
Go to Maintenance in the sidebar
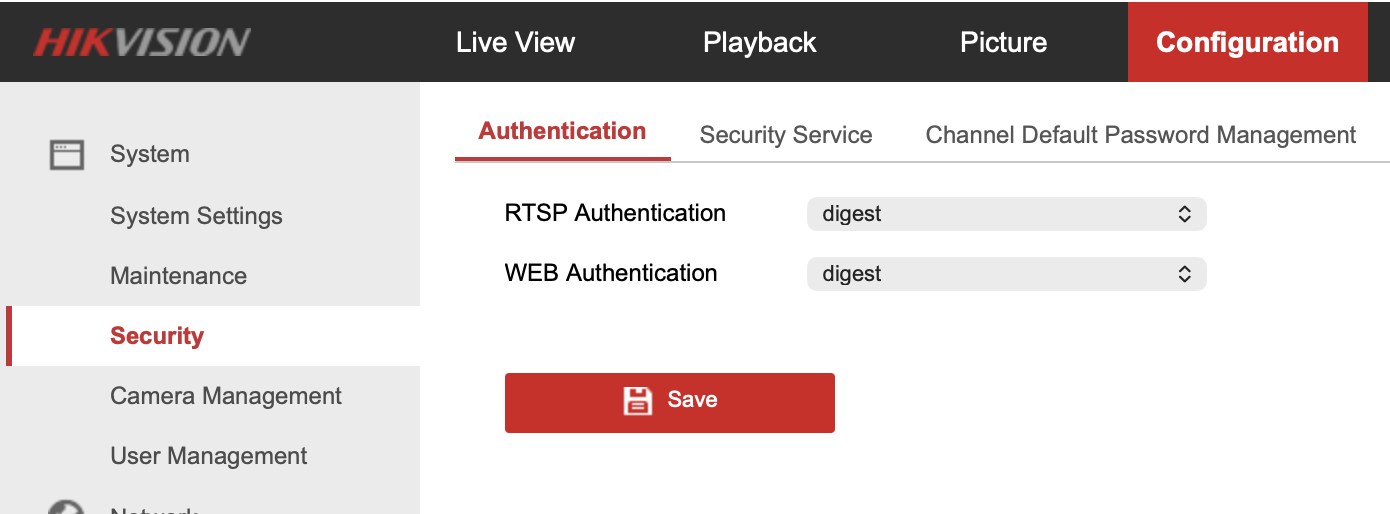[178, 276]
